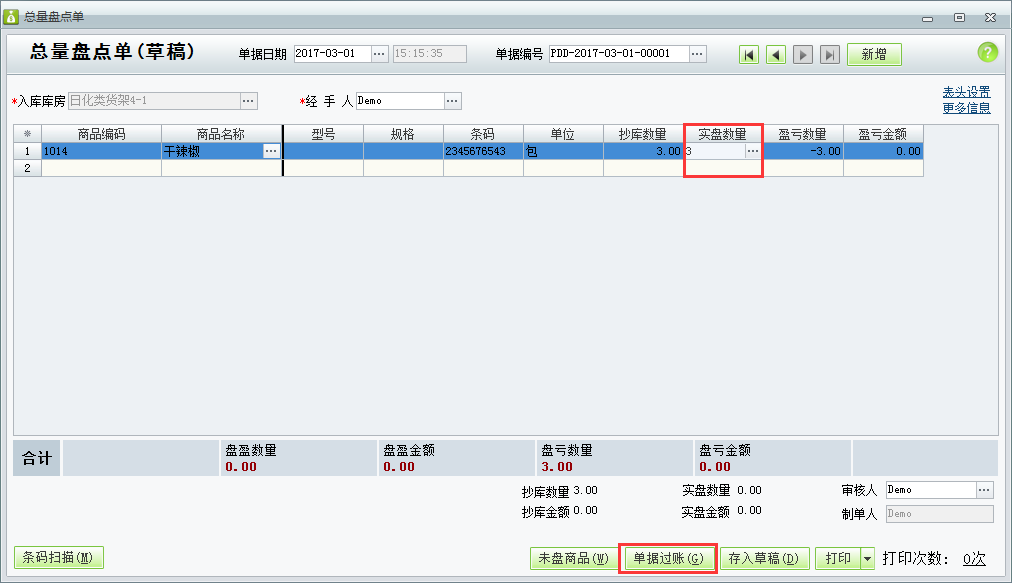1012x583 pixels.
Task: Jump to the first record using navigation arrow
Action: (x=749, y=54)
